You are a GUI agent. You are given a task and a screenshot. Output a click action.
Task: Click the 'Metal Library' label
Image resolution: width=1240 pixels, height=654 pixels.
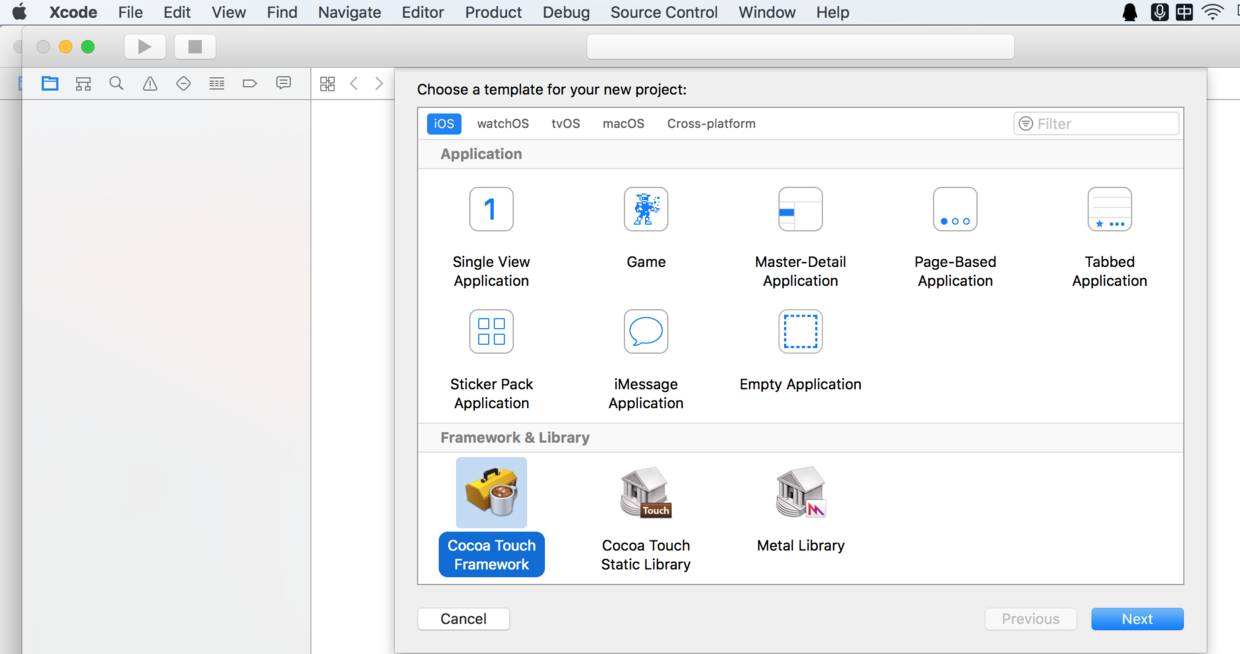tap(801, 545)
